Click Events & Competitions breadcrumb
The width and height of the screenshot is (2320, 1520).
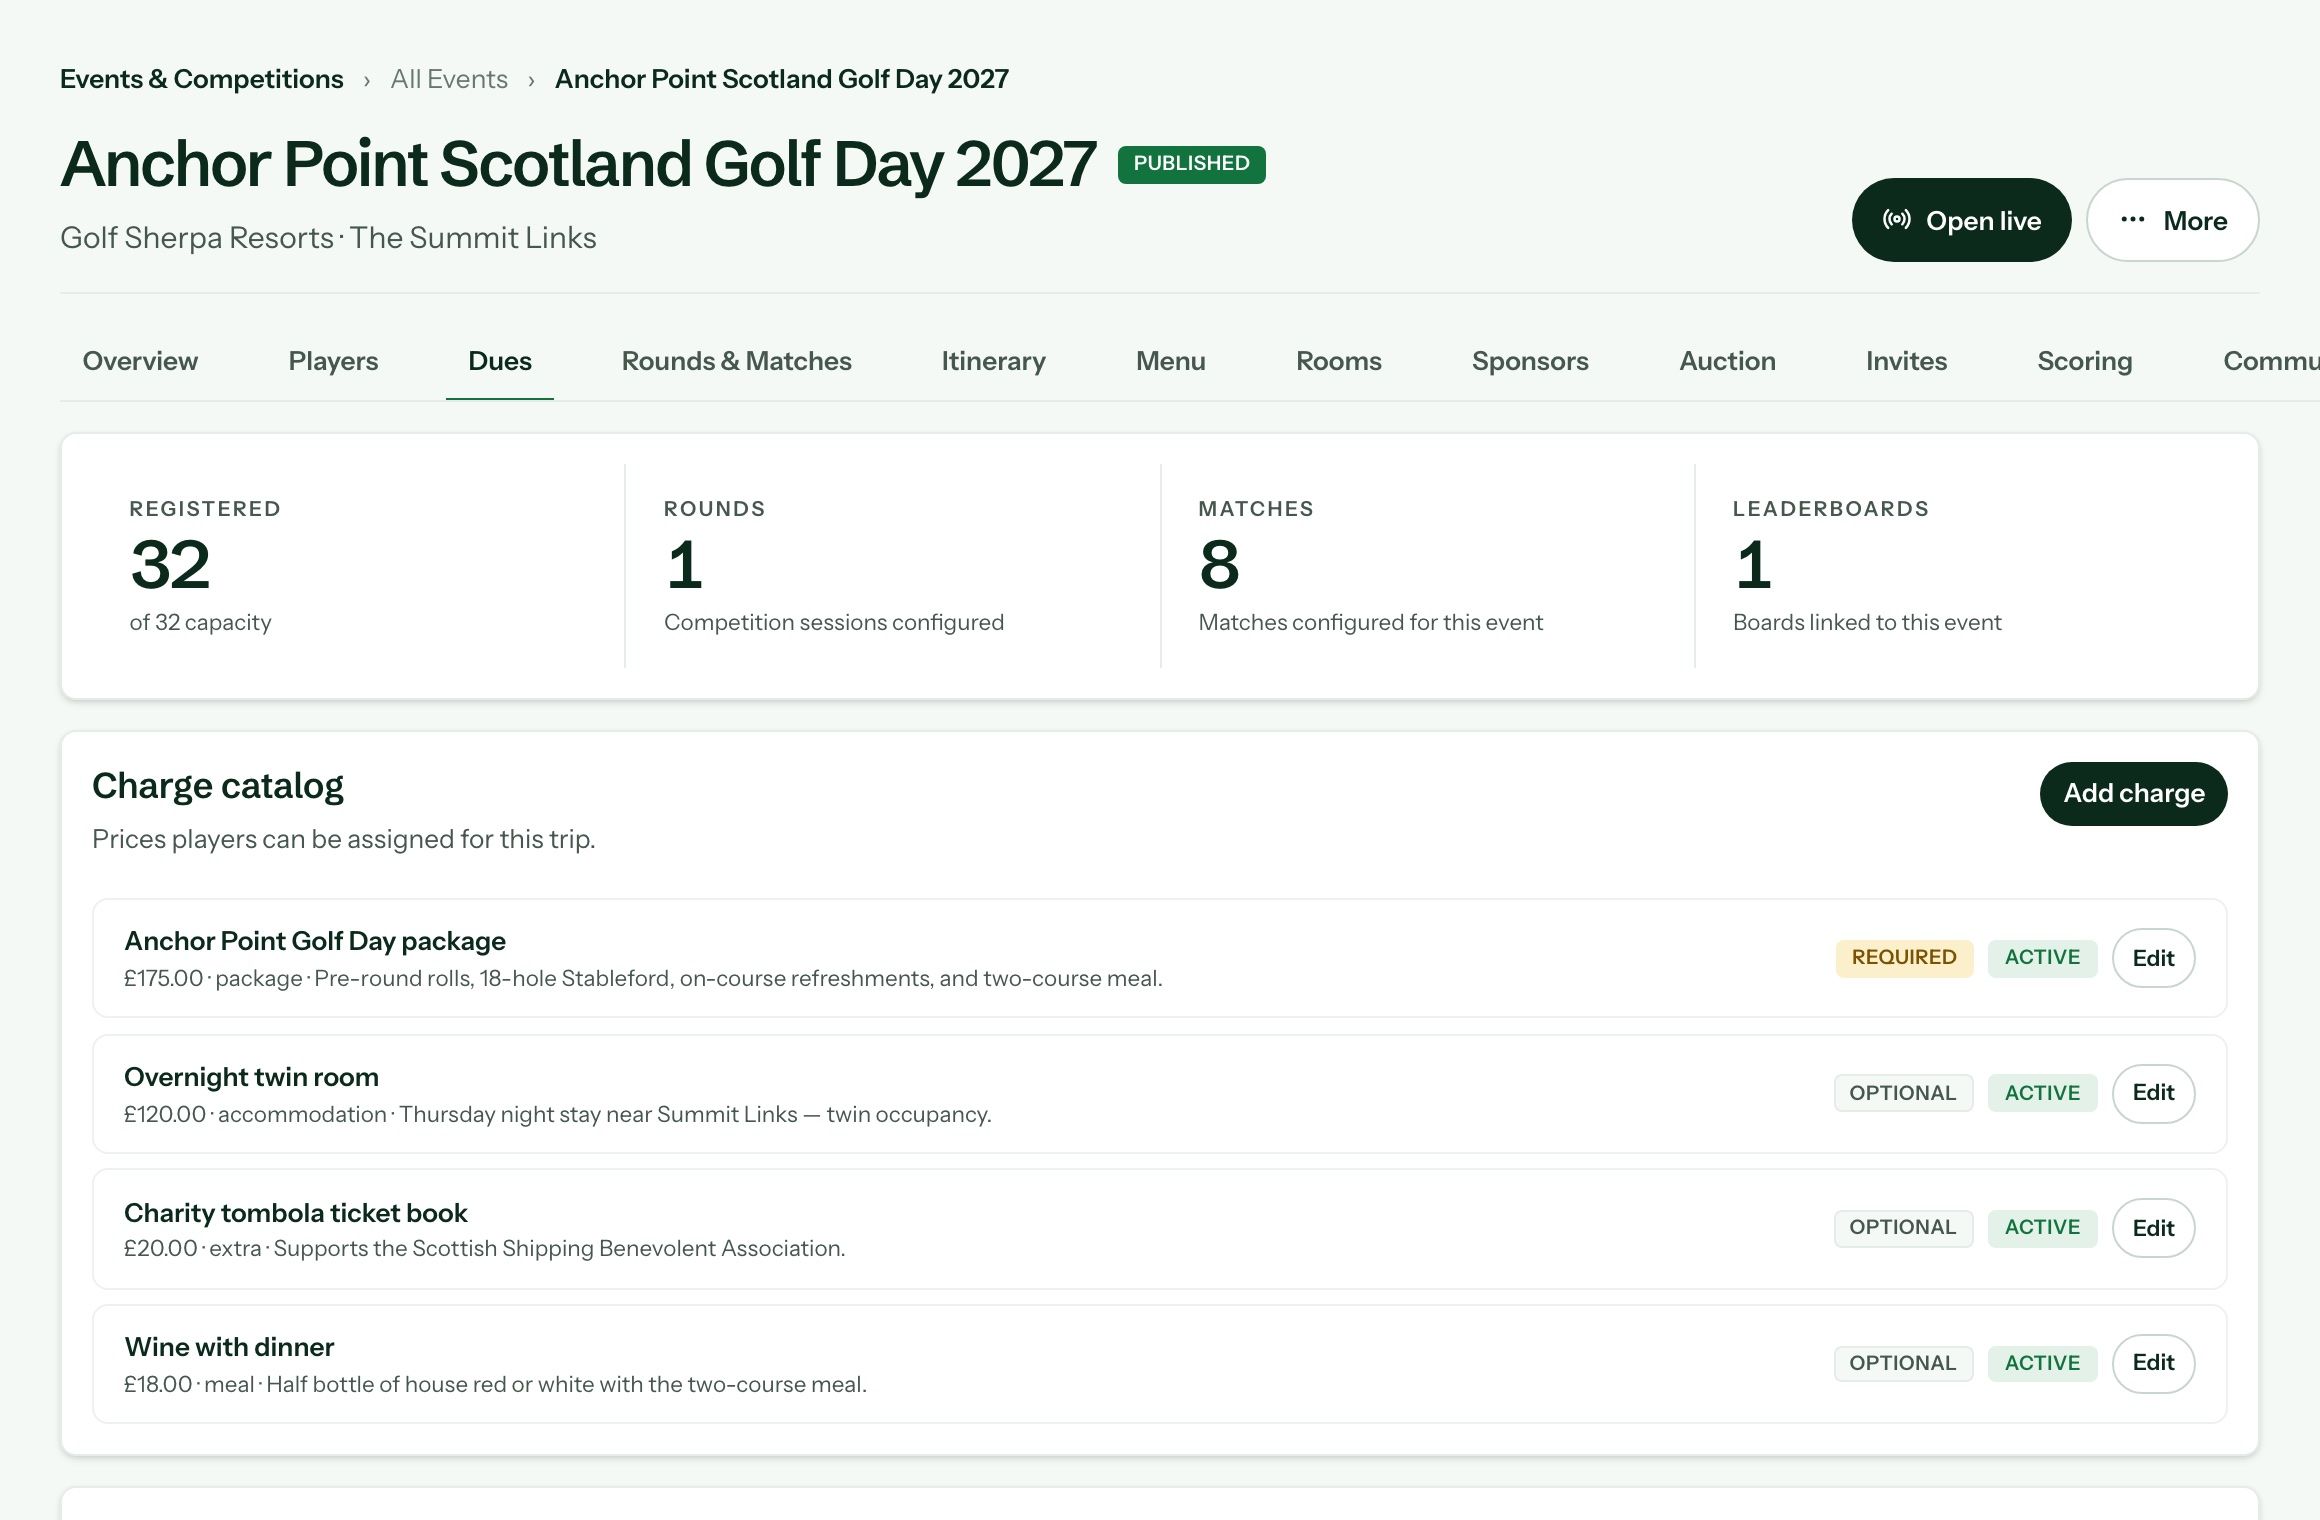coord(202,79)
